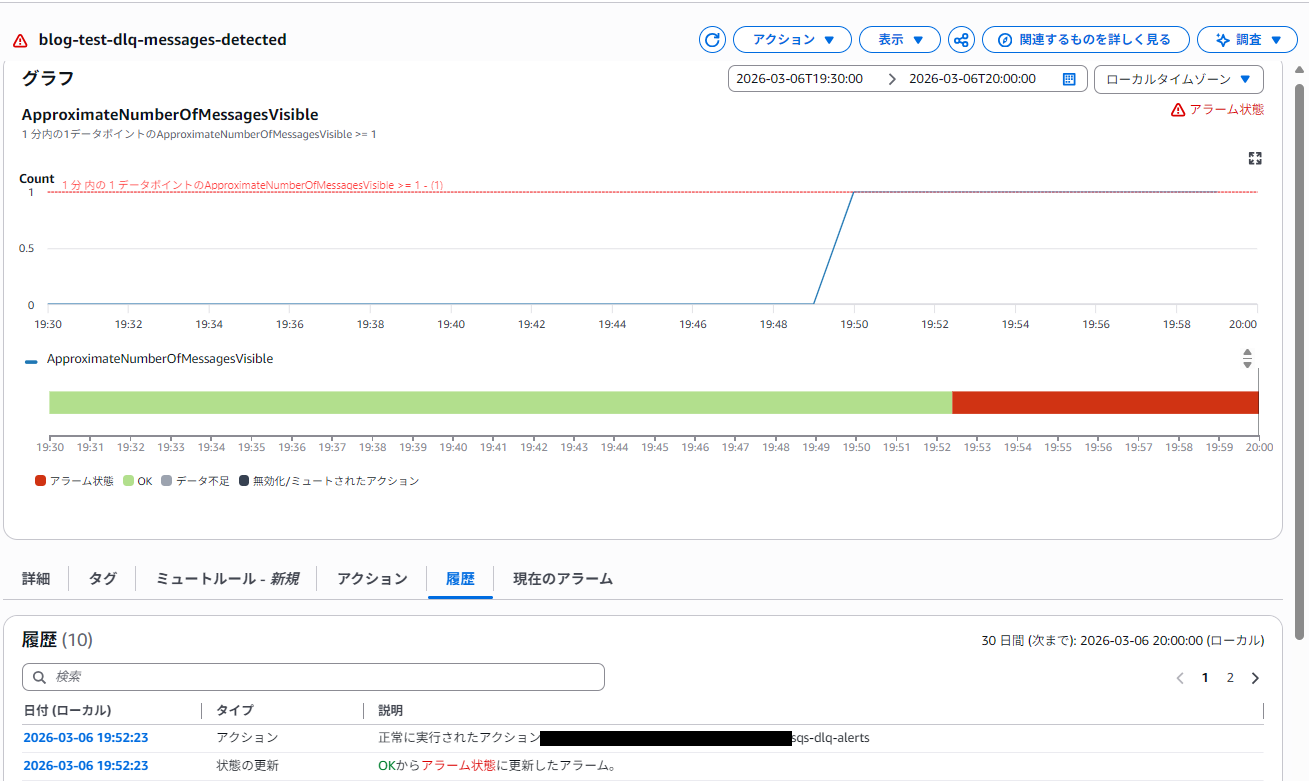Click the share icon button
Image resolution: width=1309 pixels, height=781 pixels.
(961, 40)
